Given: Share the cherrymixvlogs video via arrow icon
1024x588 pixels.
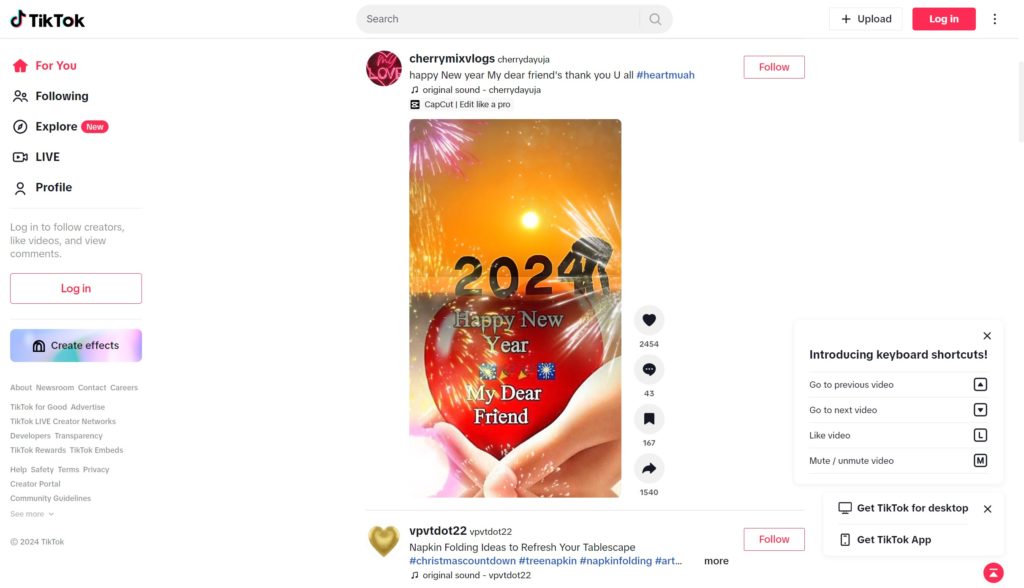Looking at the screenshot, I should pos(648,468).
